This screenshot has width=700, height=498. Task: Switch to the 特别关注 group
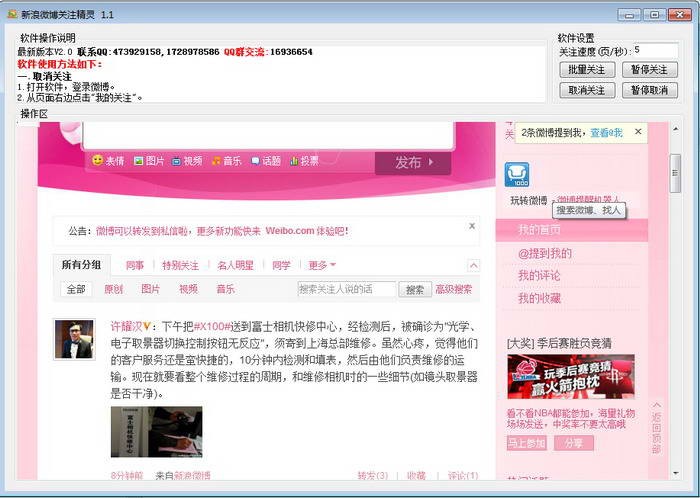point(180,266)
